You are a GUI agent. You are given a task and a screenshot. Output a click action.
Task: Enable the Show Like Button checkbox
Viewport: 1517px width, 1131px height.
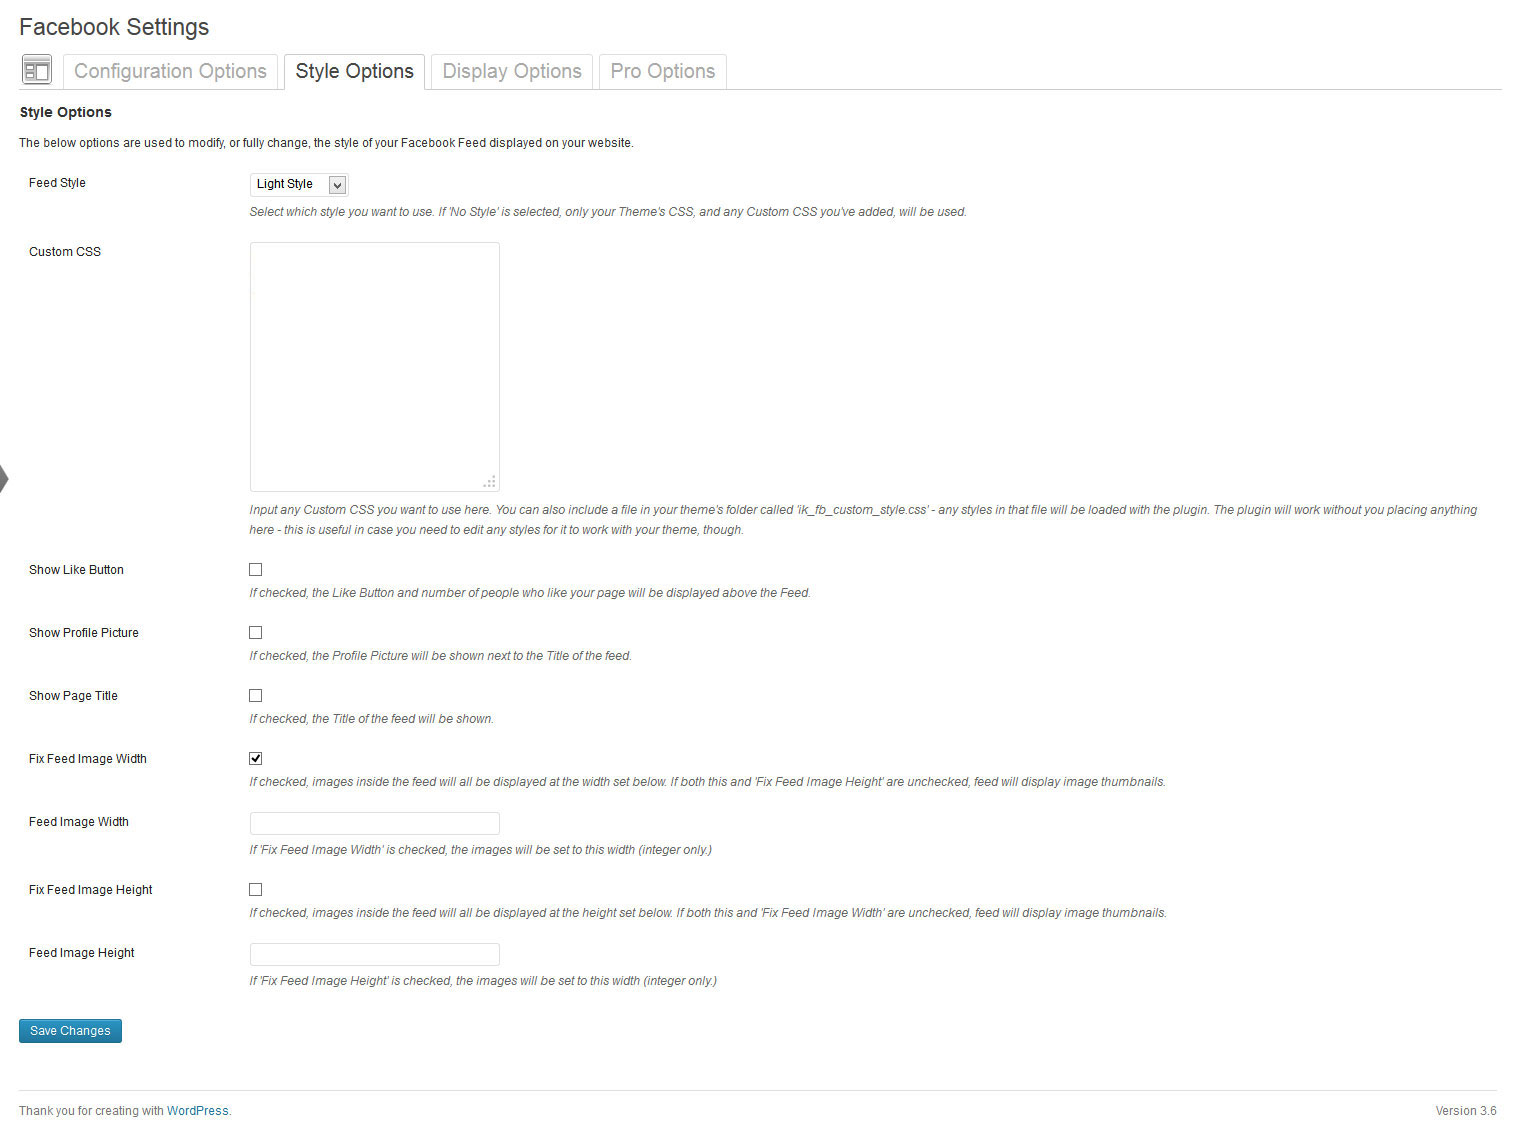(256, 570)
